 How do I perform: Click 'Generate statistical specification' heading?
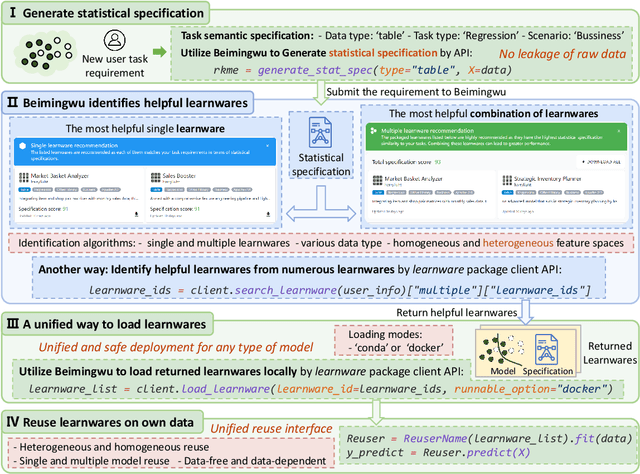tap(113, 13)
